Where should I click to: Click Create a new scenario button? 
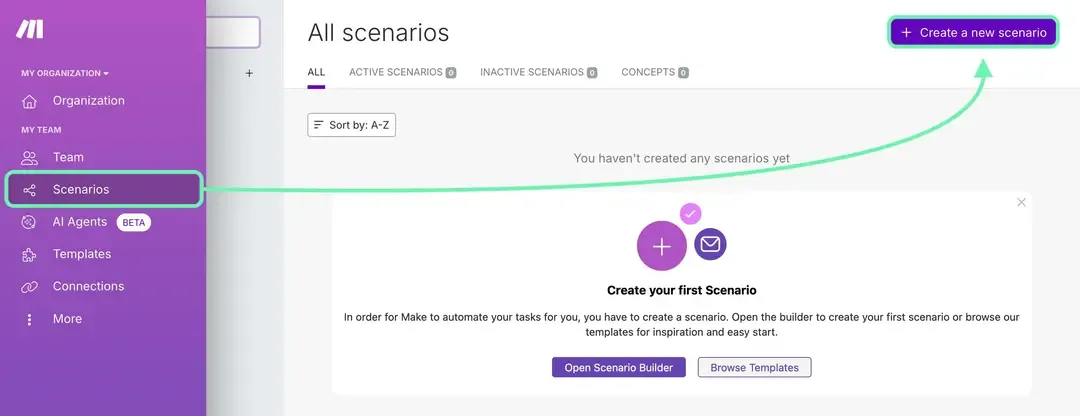coord(973,33)
